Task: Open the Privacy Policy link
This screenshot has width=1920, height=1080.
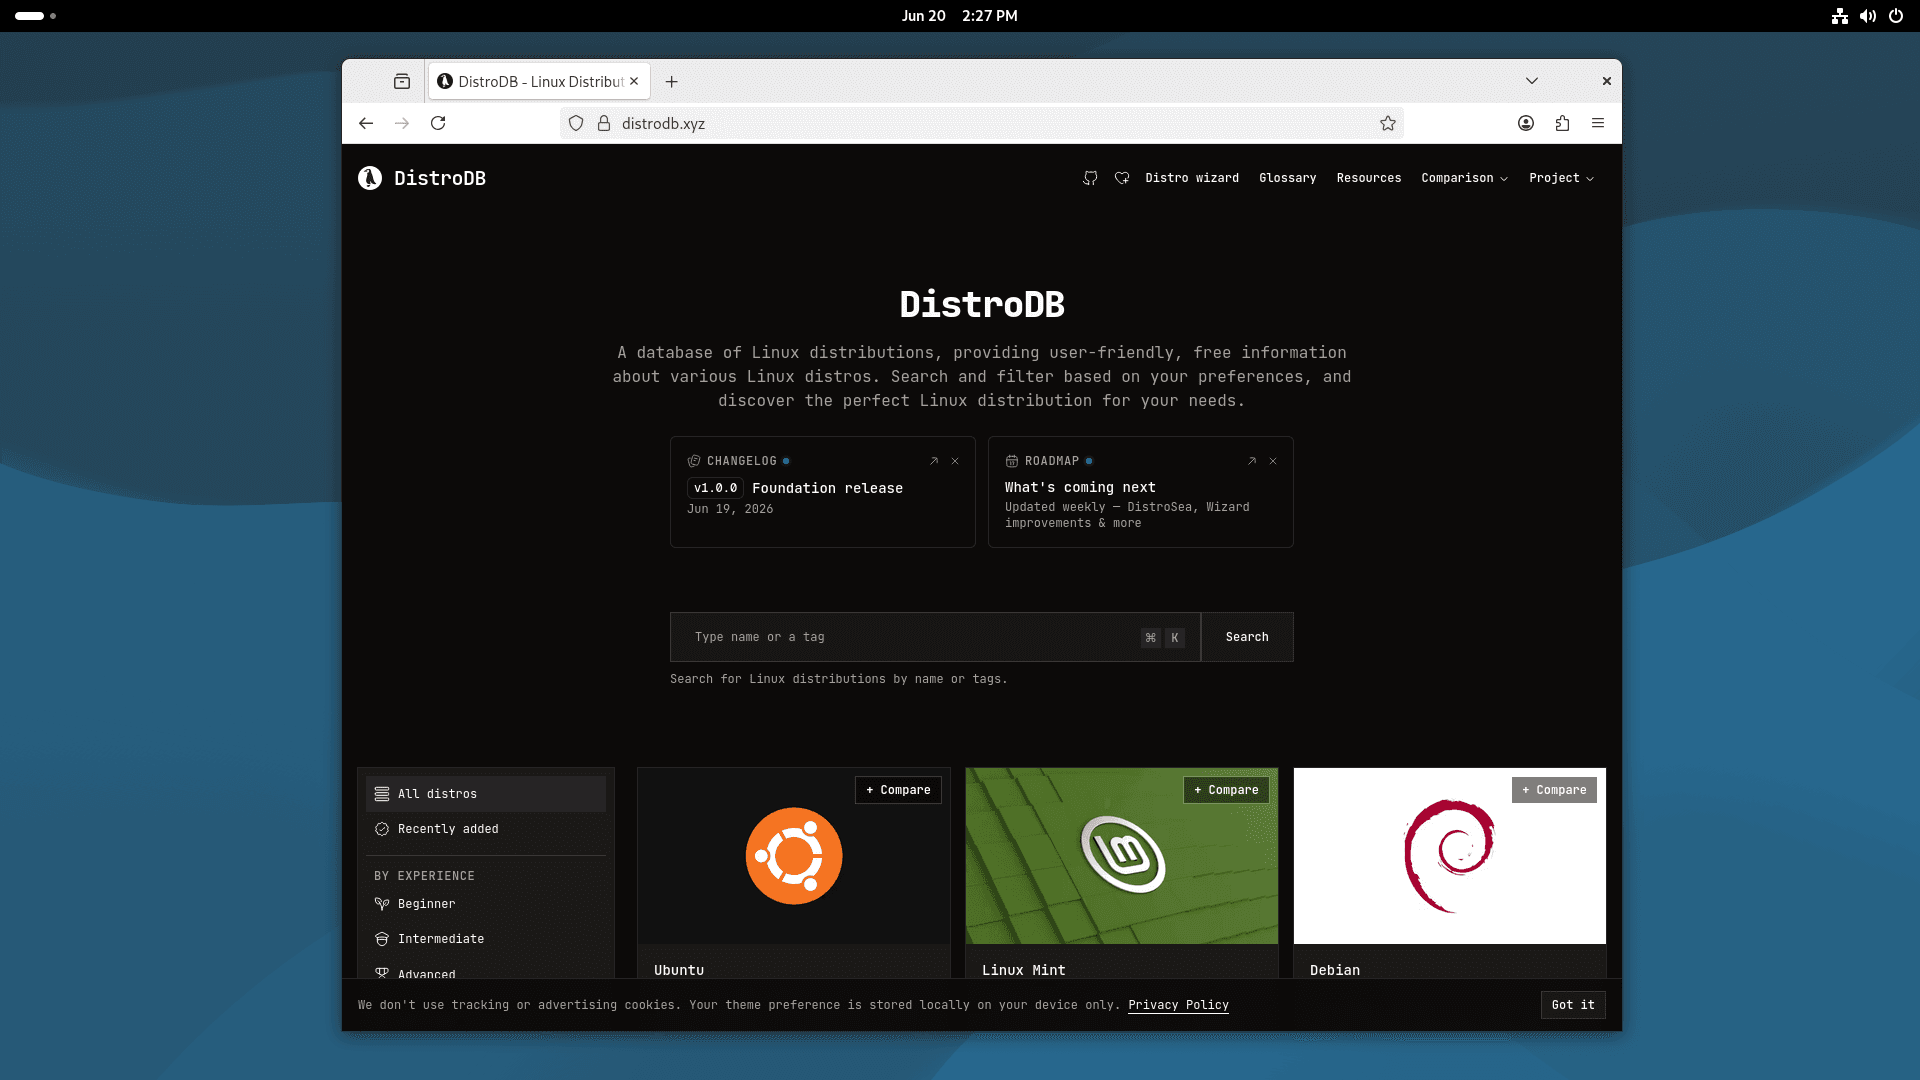Action: pos(1178,1005)
